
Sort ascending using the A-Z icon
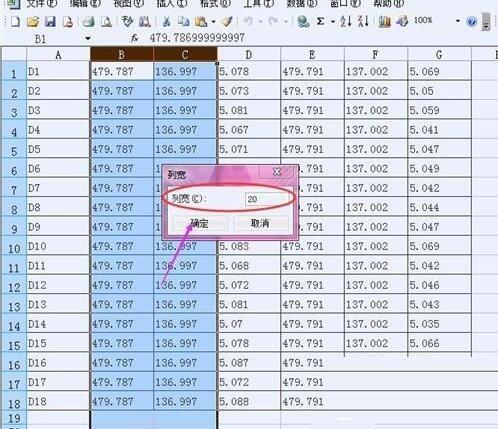pos(345,21)
